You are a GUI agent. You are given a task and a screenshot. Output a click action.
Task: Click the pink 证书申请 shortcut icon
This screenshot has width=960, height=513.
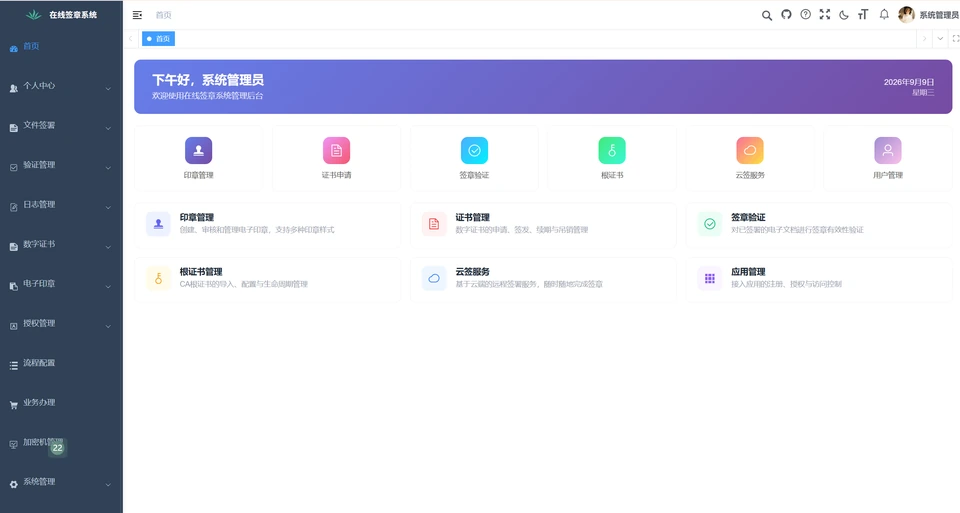point(336,151)
